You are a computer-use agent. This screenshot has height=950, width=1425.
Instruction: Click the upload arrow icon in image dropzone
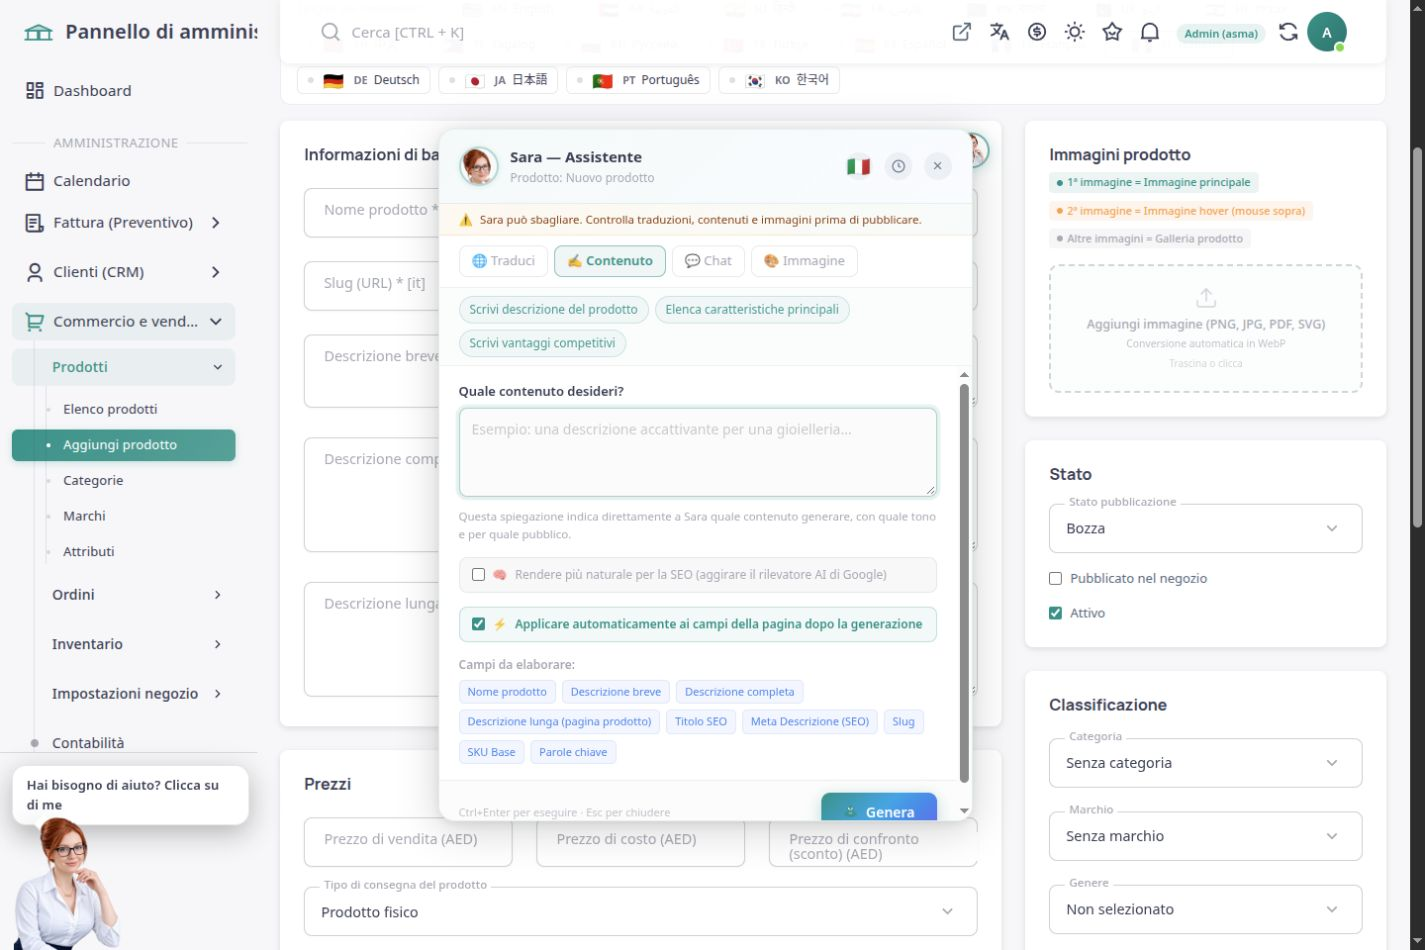1206,298
